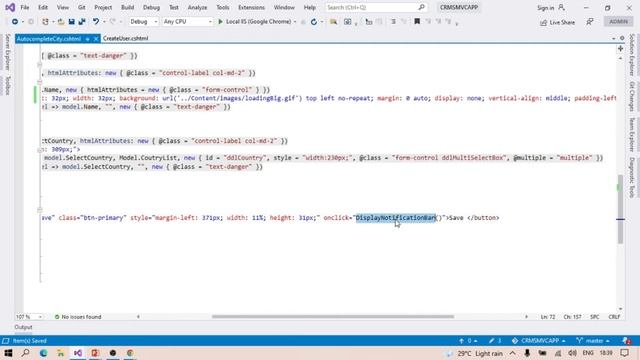Open the Edit menu

coord(42,7)
